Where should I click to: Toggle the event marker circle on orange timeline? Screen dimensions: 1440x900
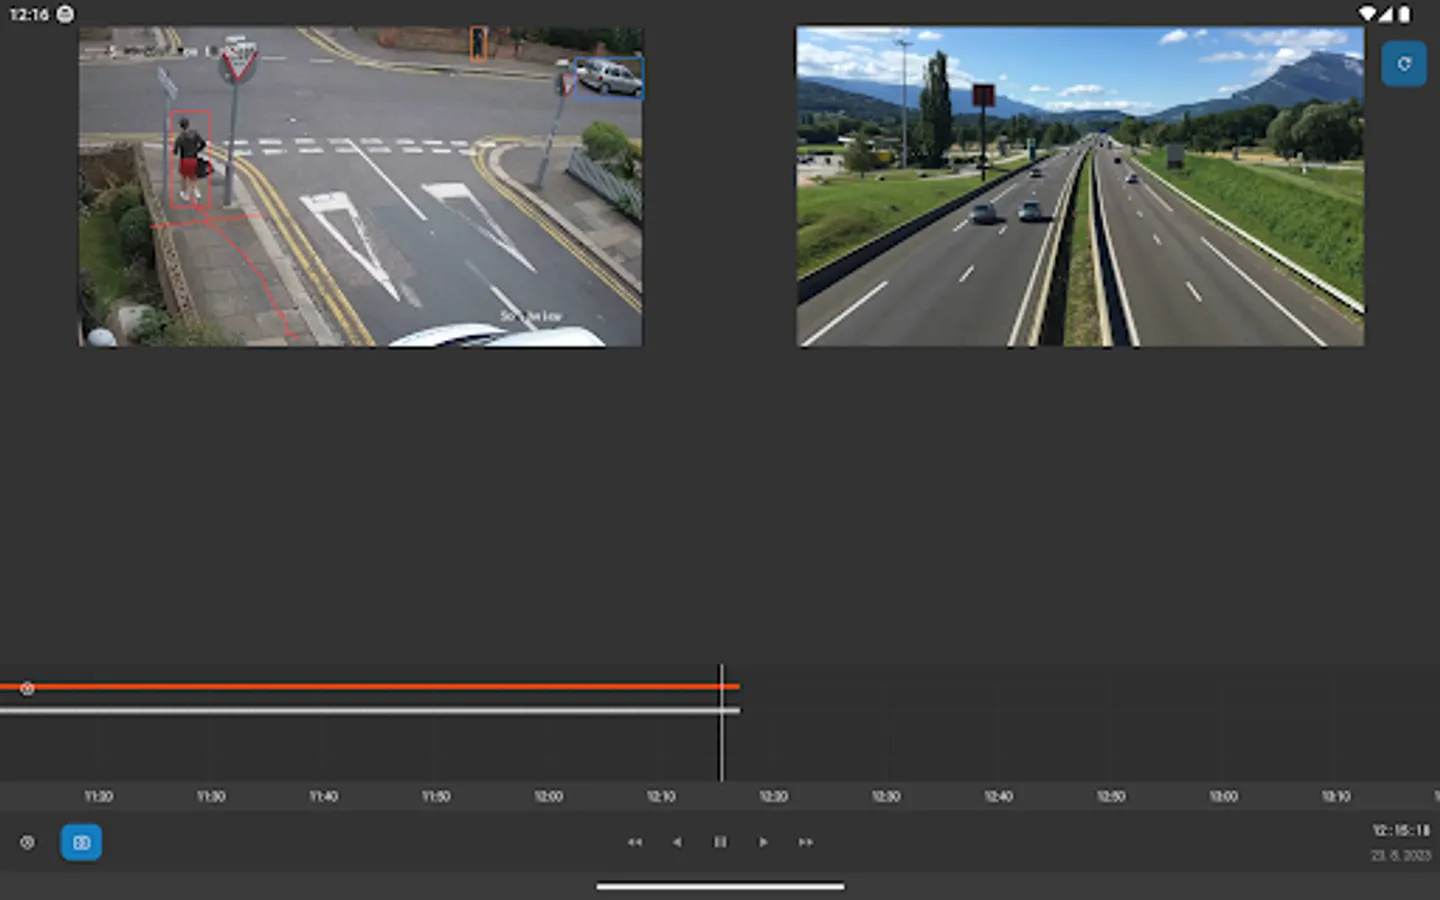[28, 687]
